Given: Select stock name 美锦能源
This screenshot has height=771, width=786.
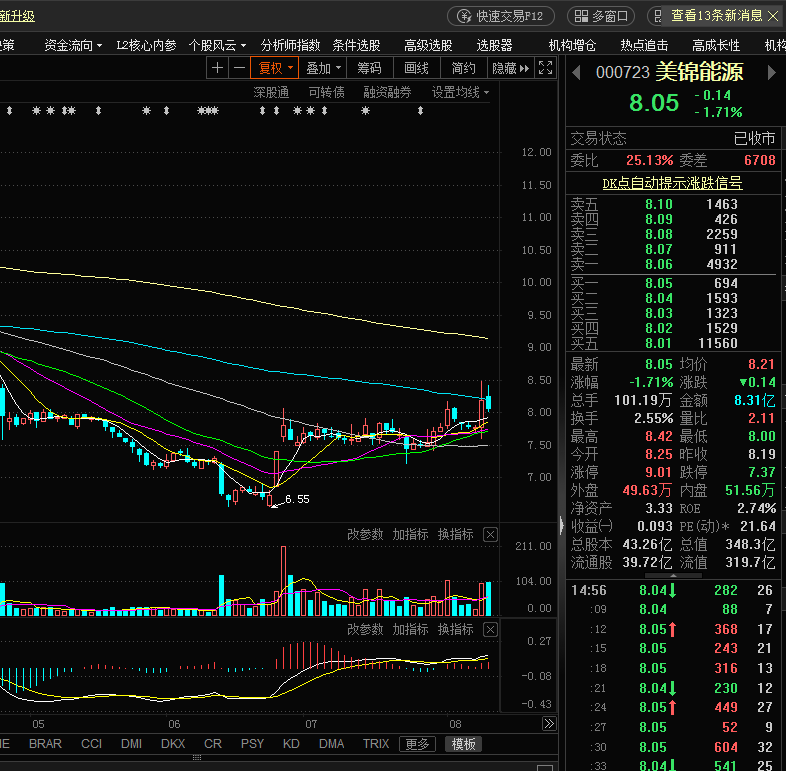Looking at the screenshot, I should [699, 72].
